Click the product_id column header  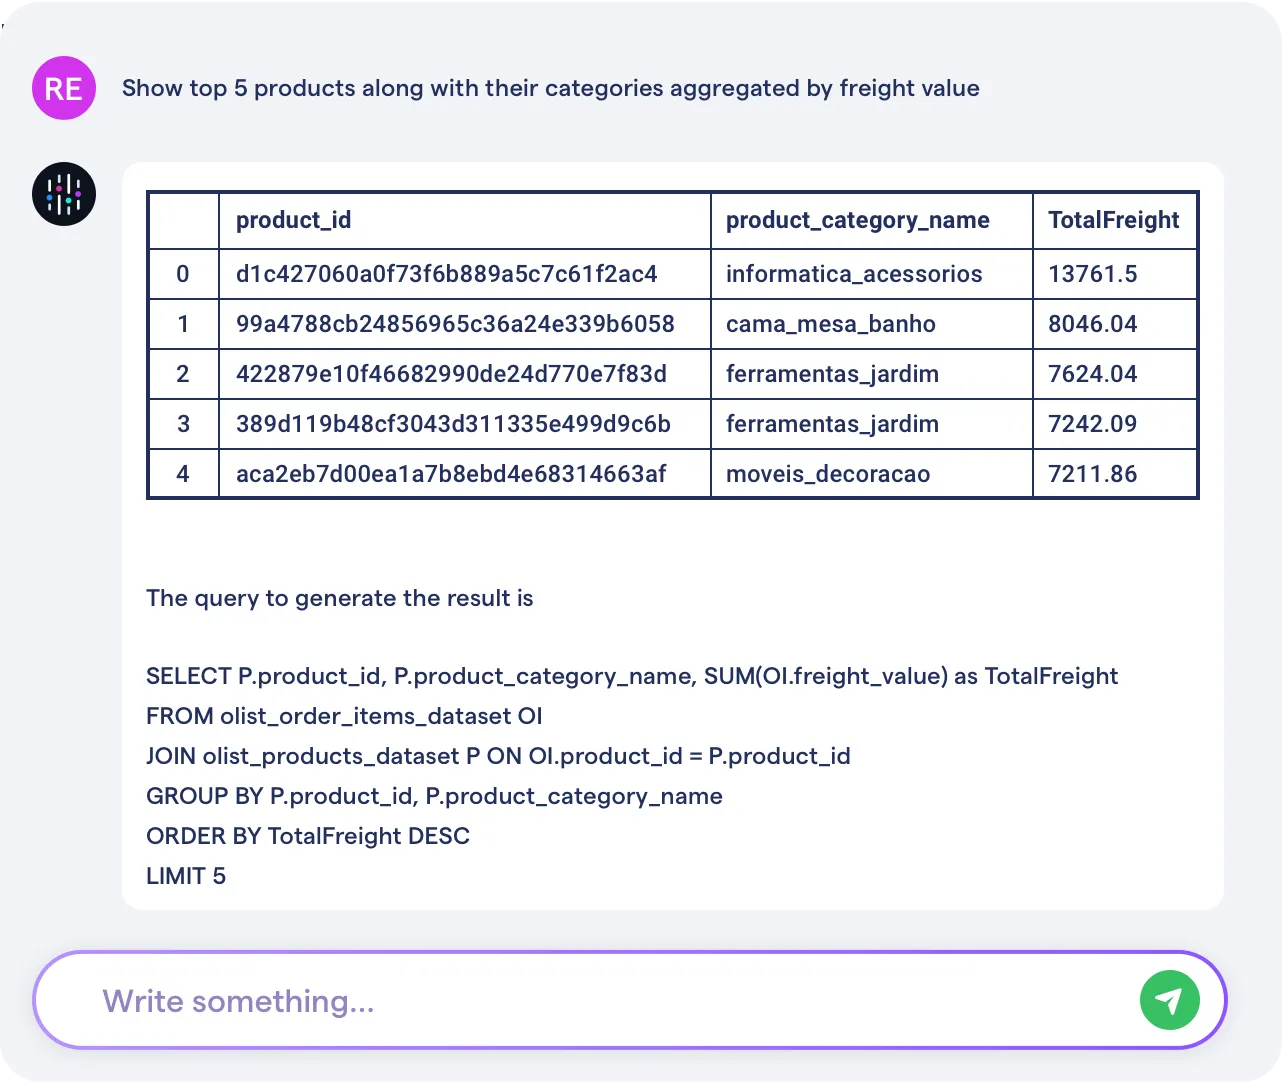pos(294,220)
